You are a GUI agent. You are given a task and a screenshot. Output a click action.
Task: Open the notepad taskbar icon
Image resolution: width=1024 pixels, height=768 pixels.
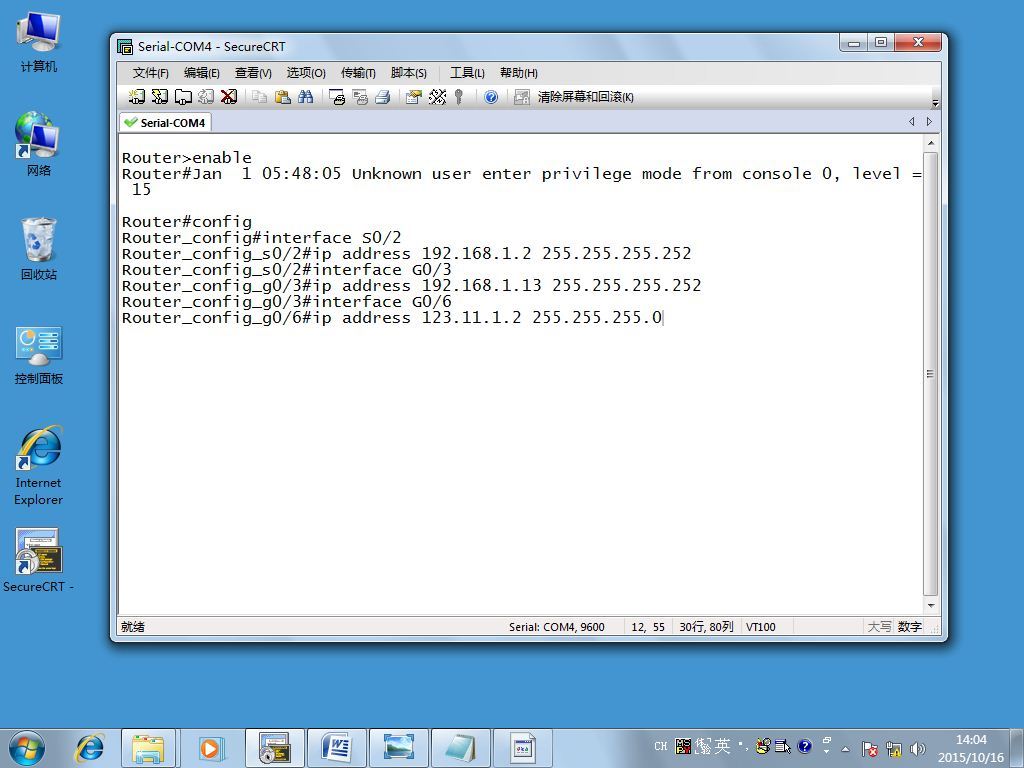coord(461,748)
